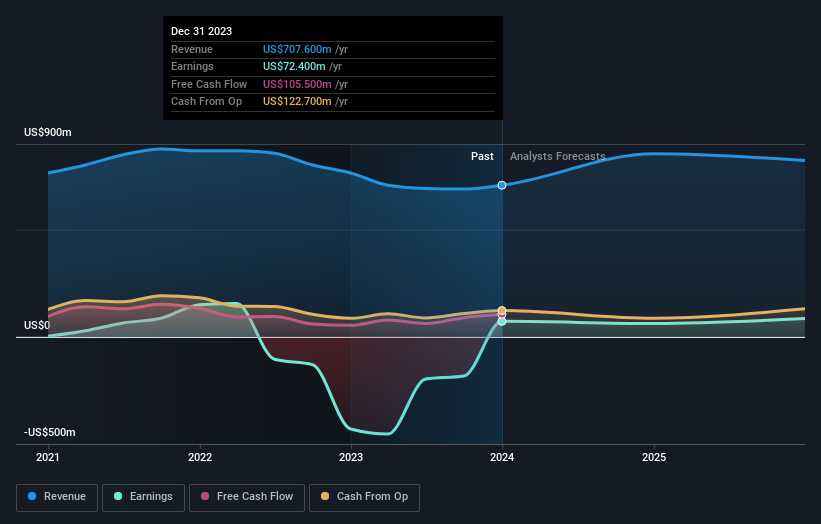Toggle the Earnings series legend button
The width and height of the screenshot is (821, 524).
(x=143, y=497)
